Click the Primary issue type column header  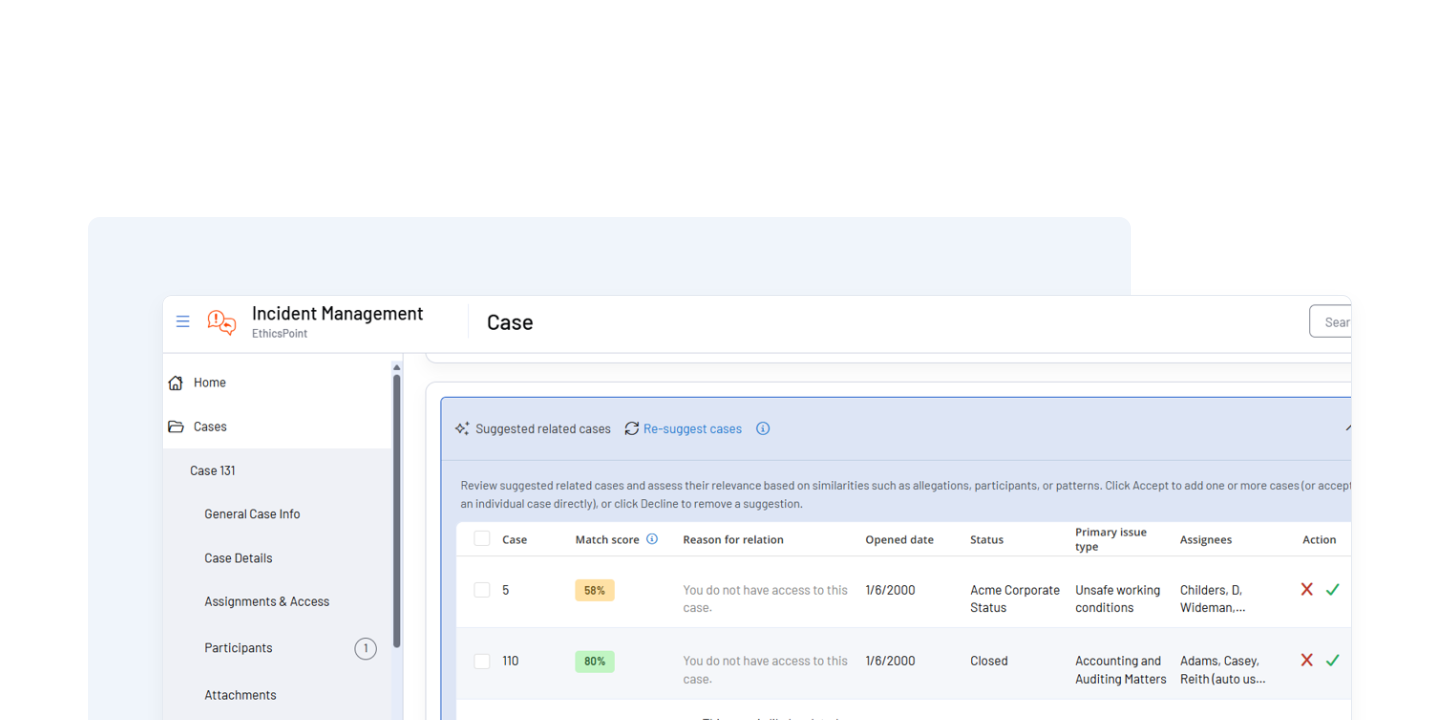[1111, 540]
